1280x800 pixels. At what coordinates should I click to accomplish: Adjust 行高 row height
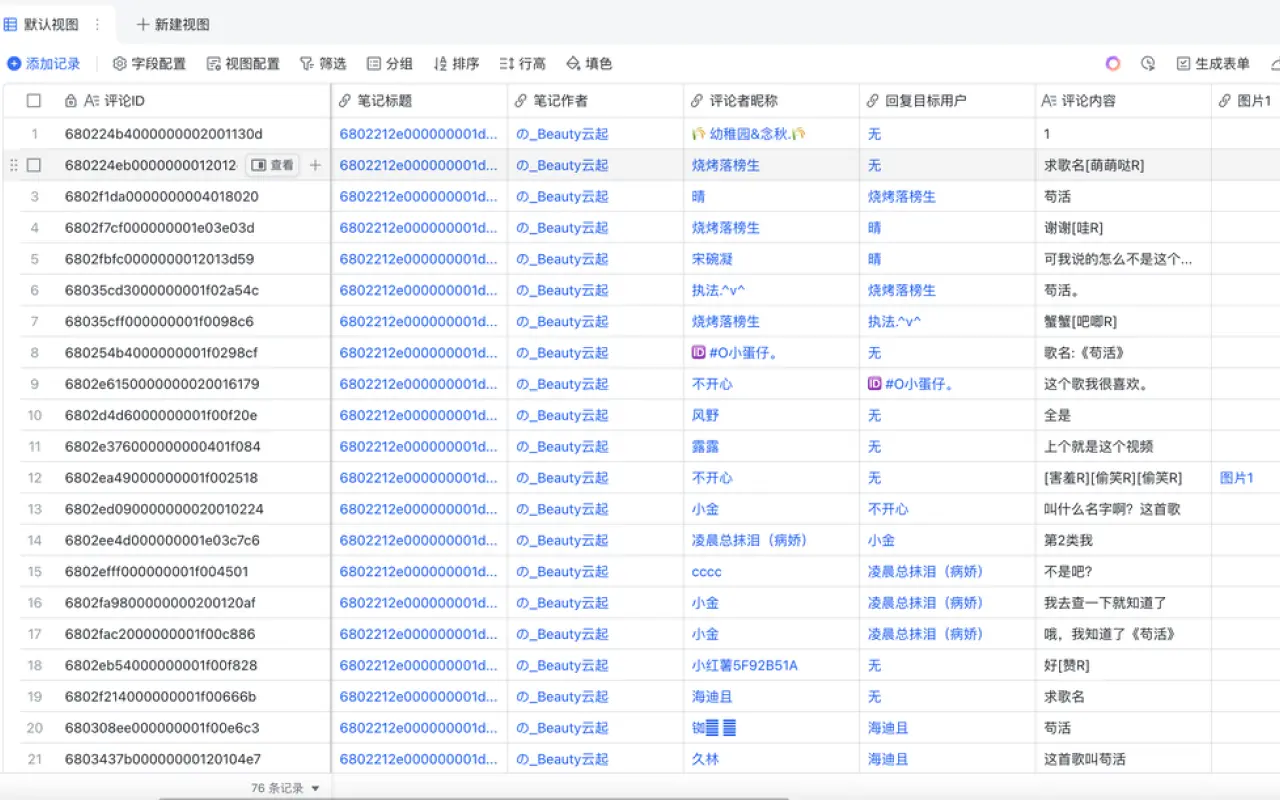click(x=522, y=64)
